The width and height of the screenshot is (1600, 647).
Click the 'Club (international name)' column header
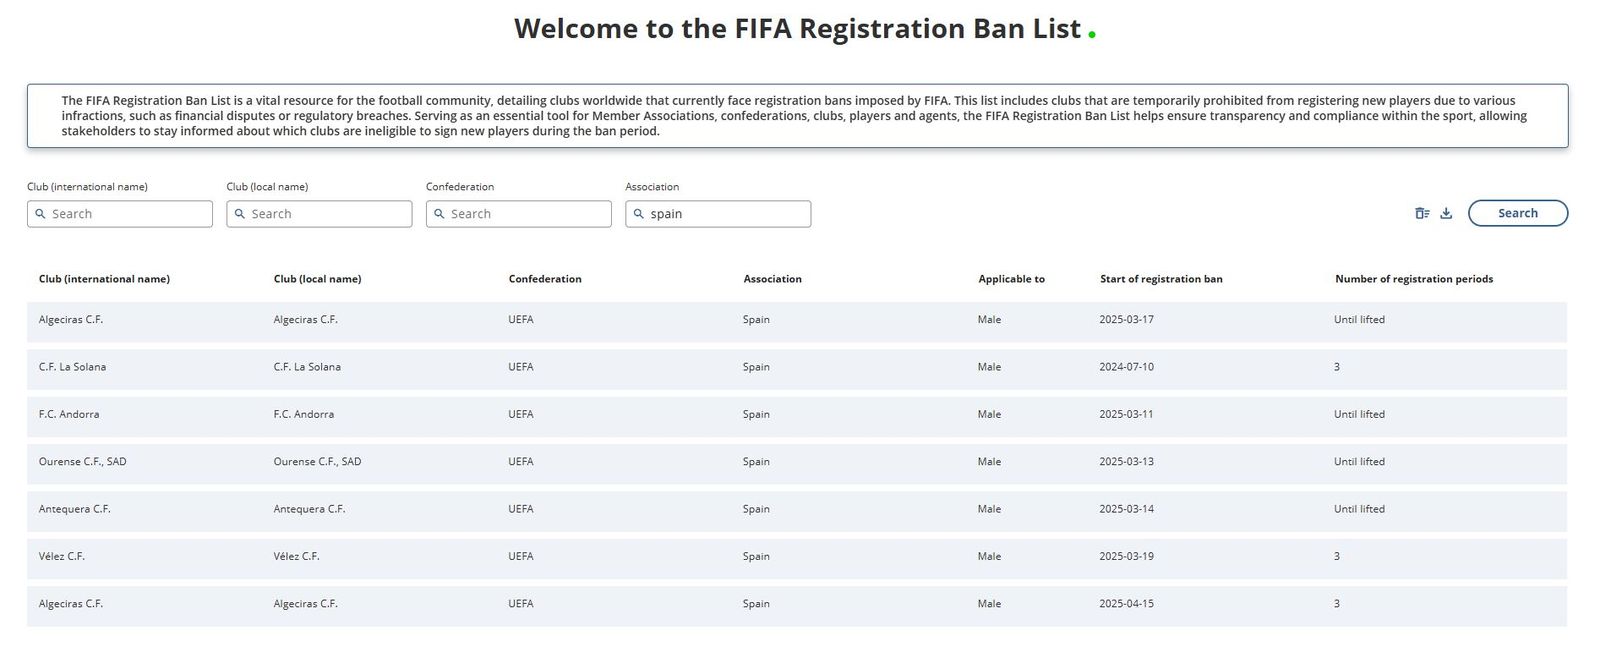coord(104,279)
